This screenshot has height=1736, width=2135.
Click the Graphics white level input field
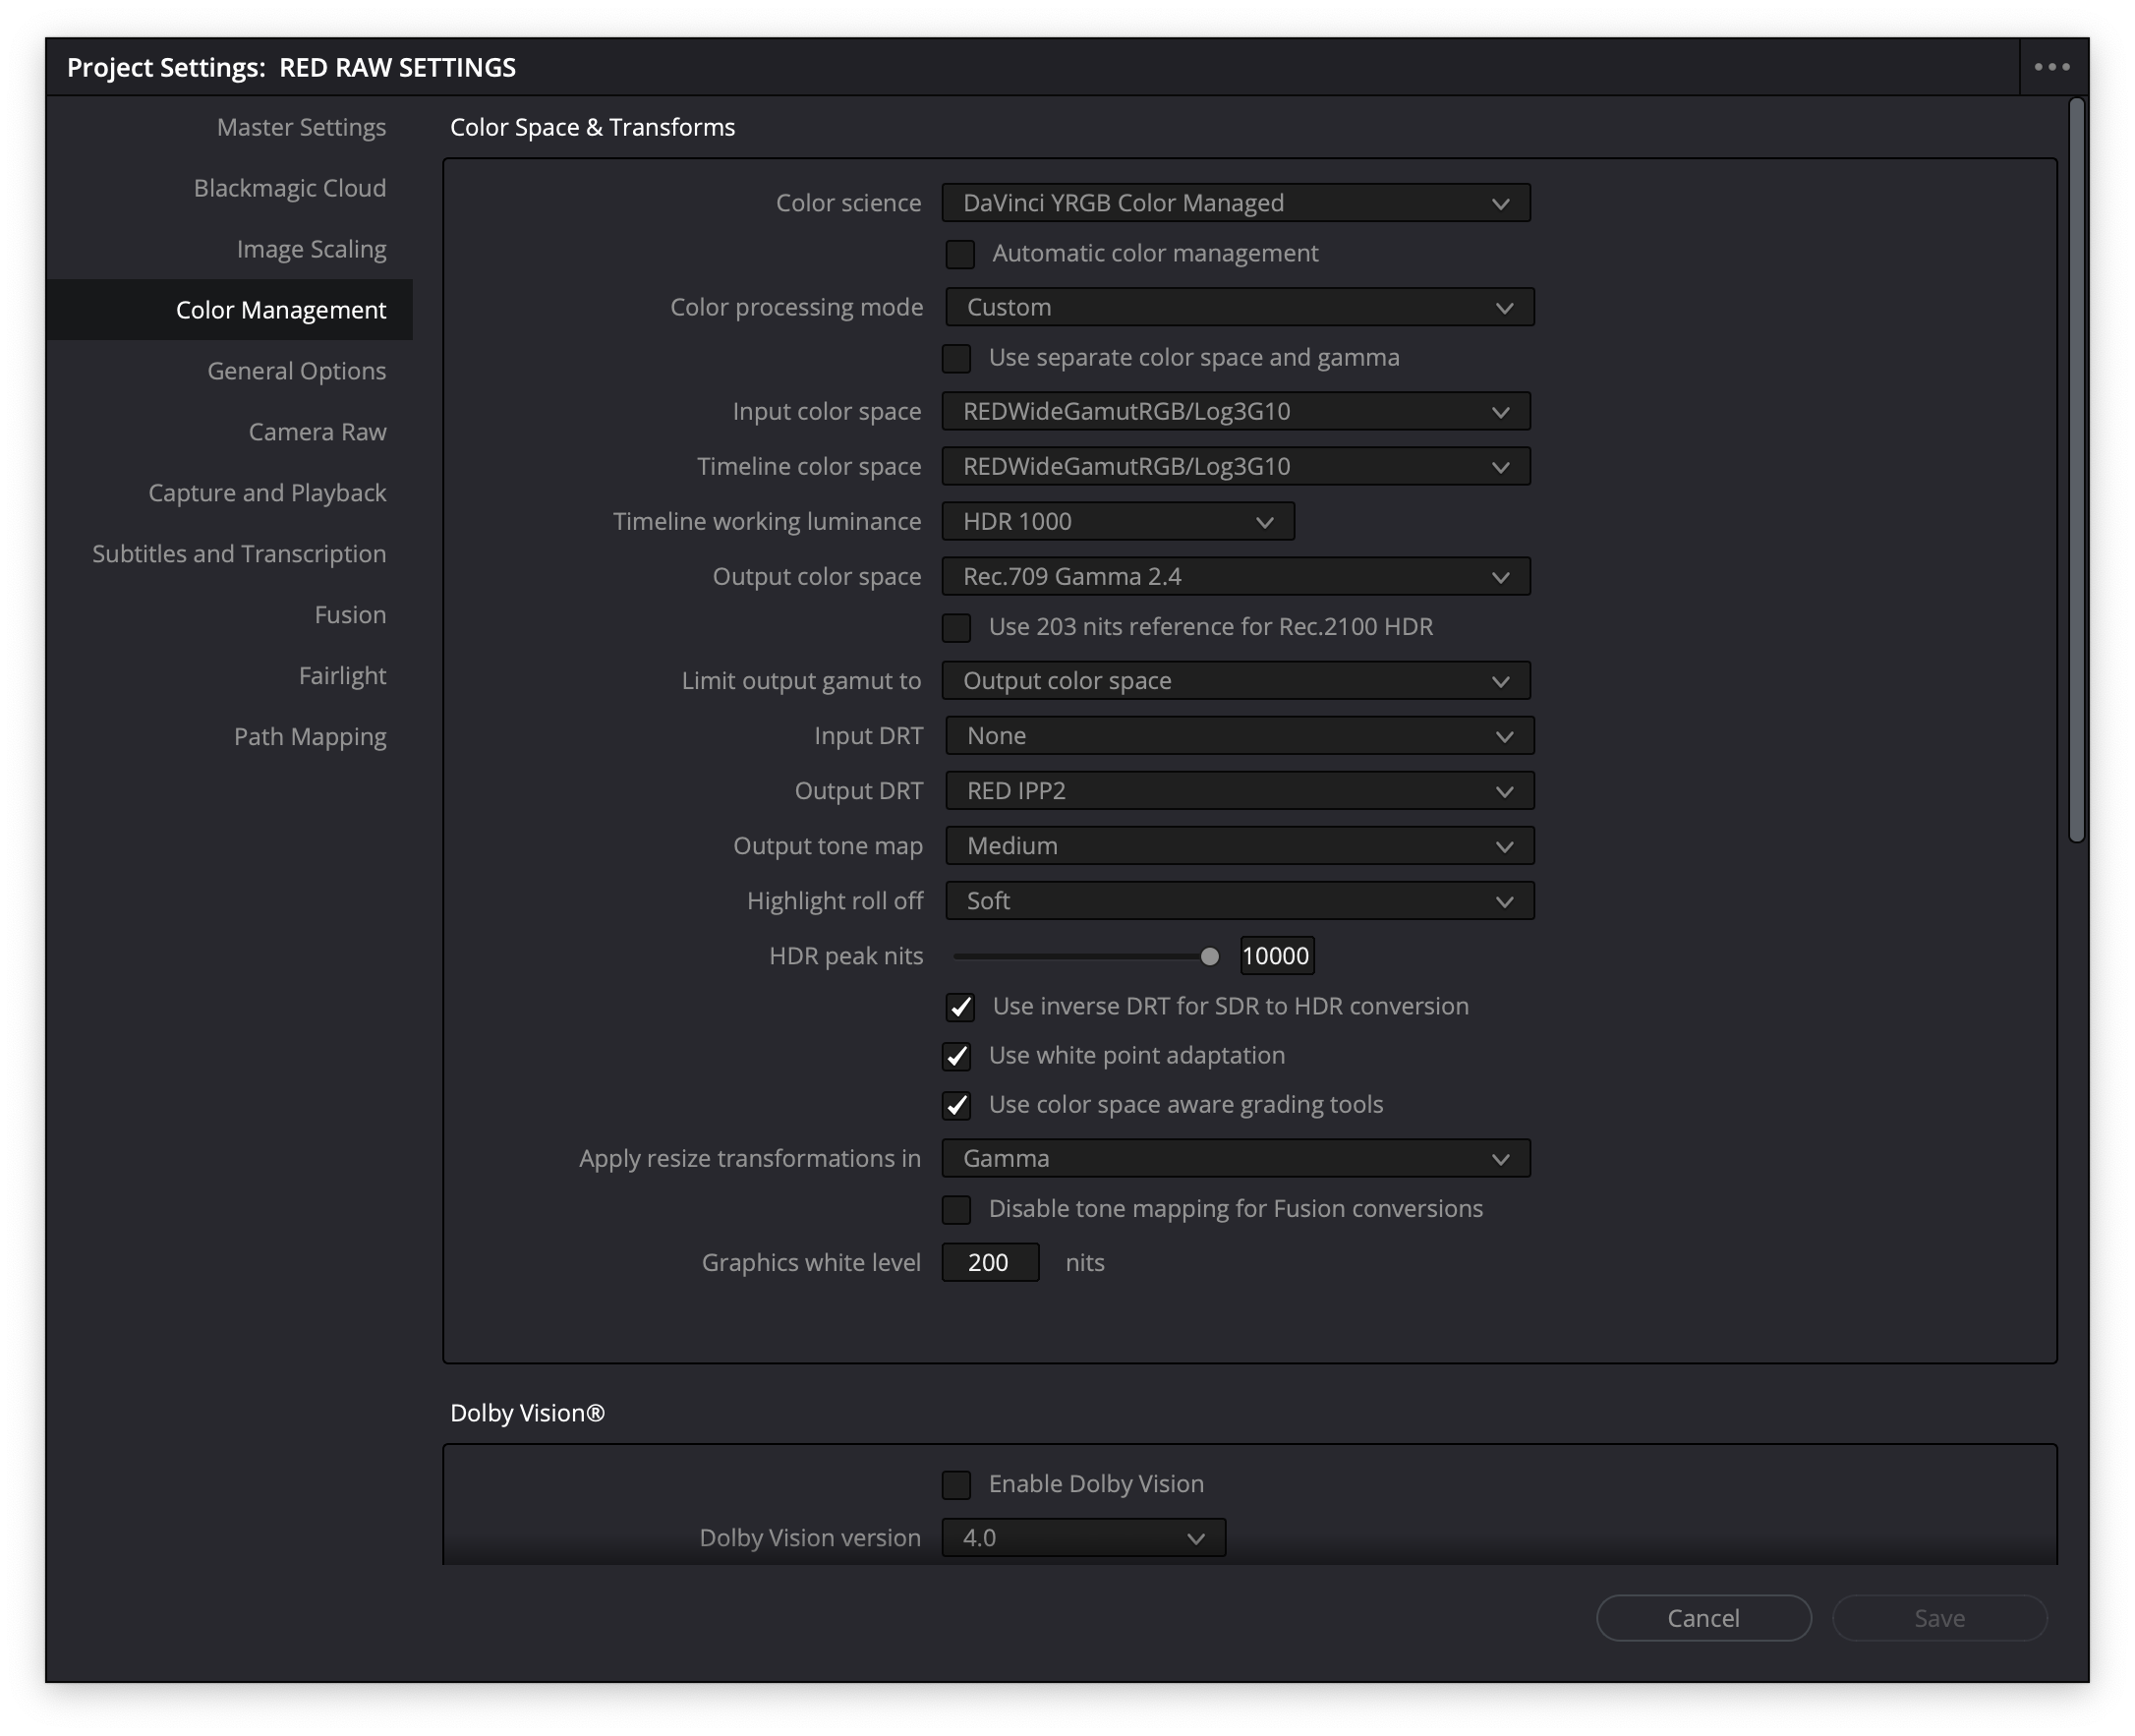[x=989, y=1262]
